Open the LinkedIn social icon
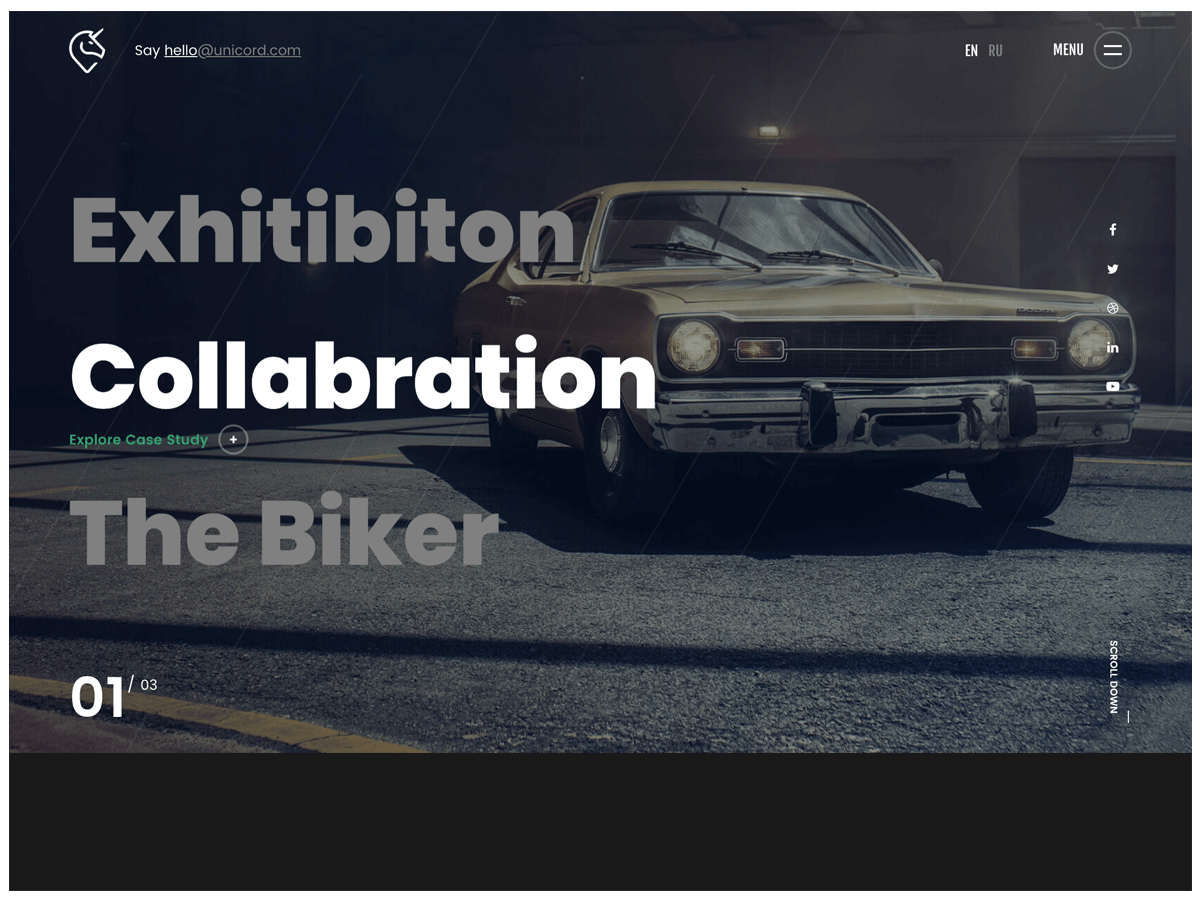The width and height of the screenshot is (1200, 900). 1112,347
